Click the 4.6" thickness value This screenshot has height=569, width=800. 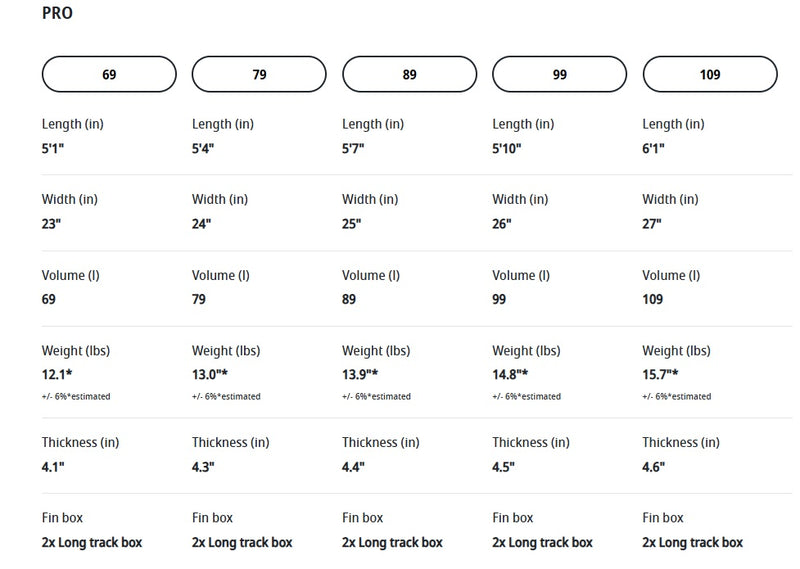654,466
